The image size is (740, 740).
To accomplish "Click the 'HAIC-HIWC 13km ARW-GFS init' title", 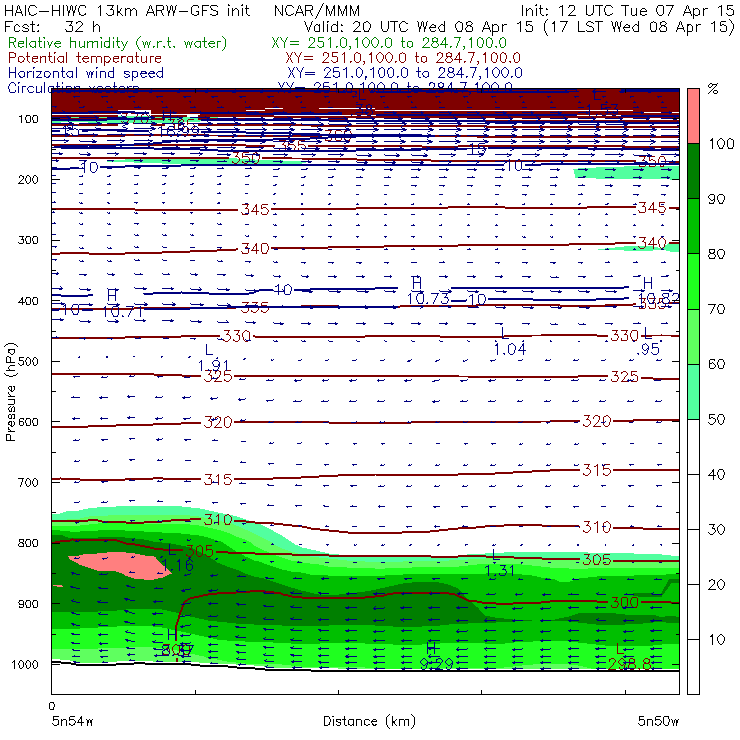I will (127, 10).
